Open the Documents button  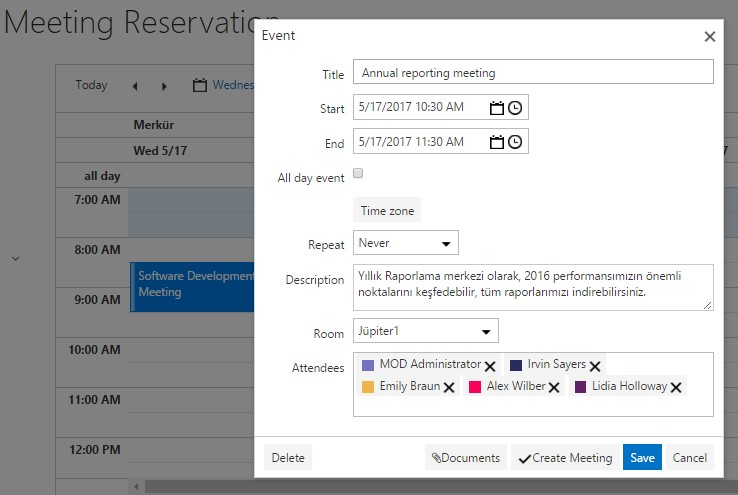465,457
